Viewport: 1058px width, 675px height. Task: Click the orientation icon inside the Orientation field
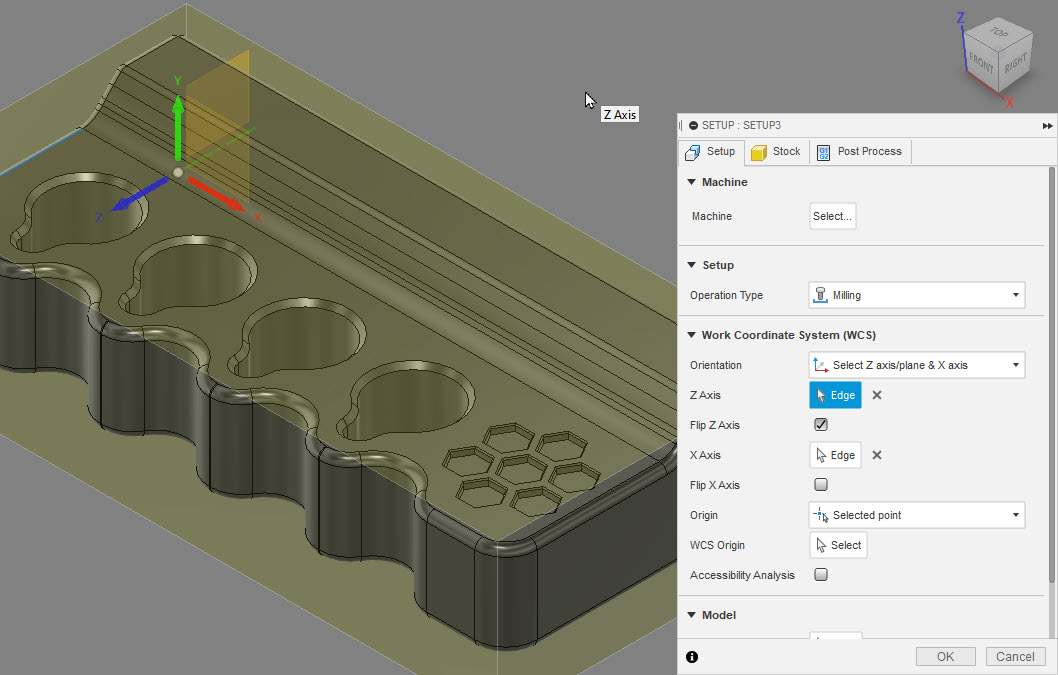822,364
